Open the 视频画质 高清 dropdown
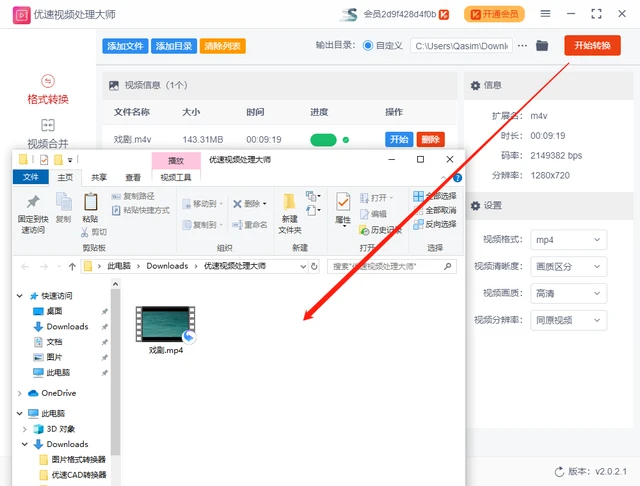The width and height of the screenshot is (640, 486). [x=568, y=294]
